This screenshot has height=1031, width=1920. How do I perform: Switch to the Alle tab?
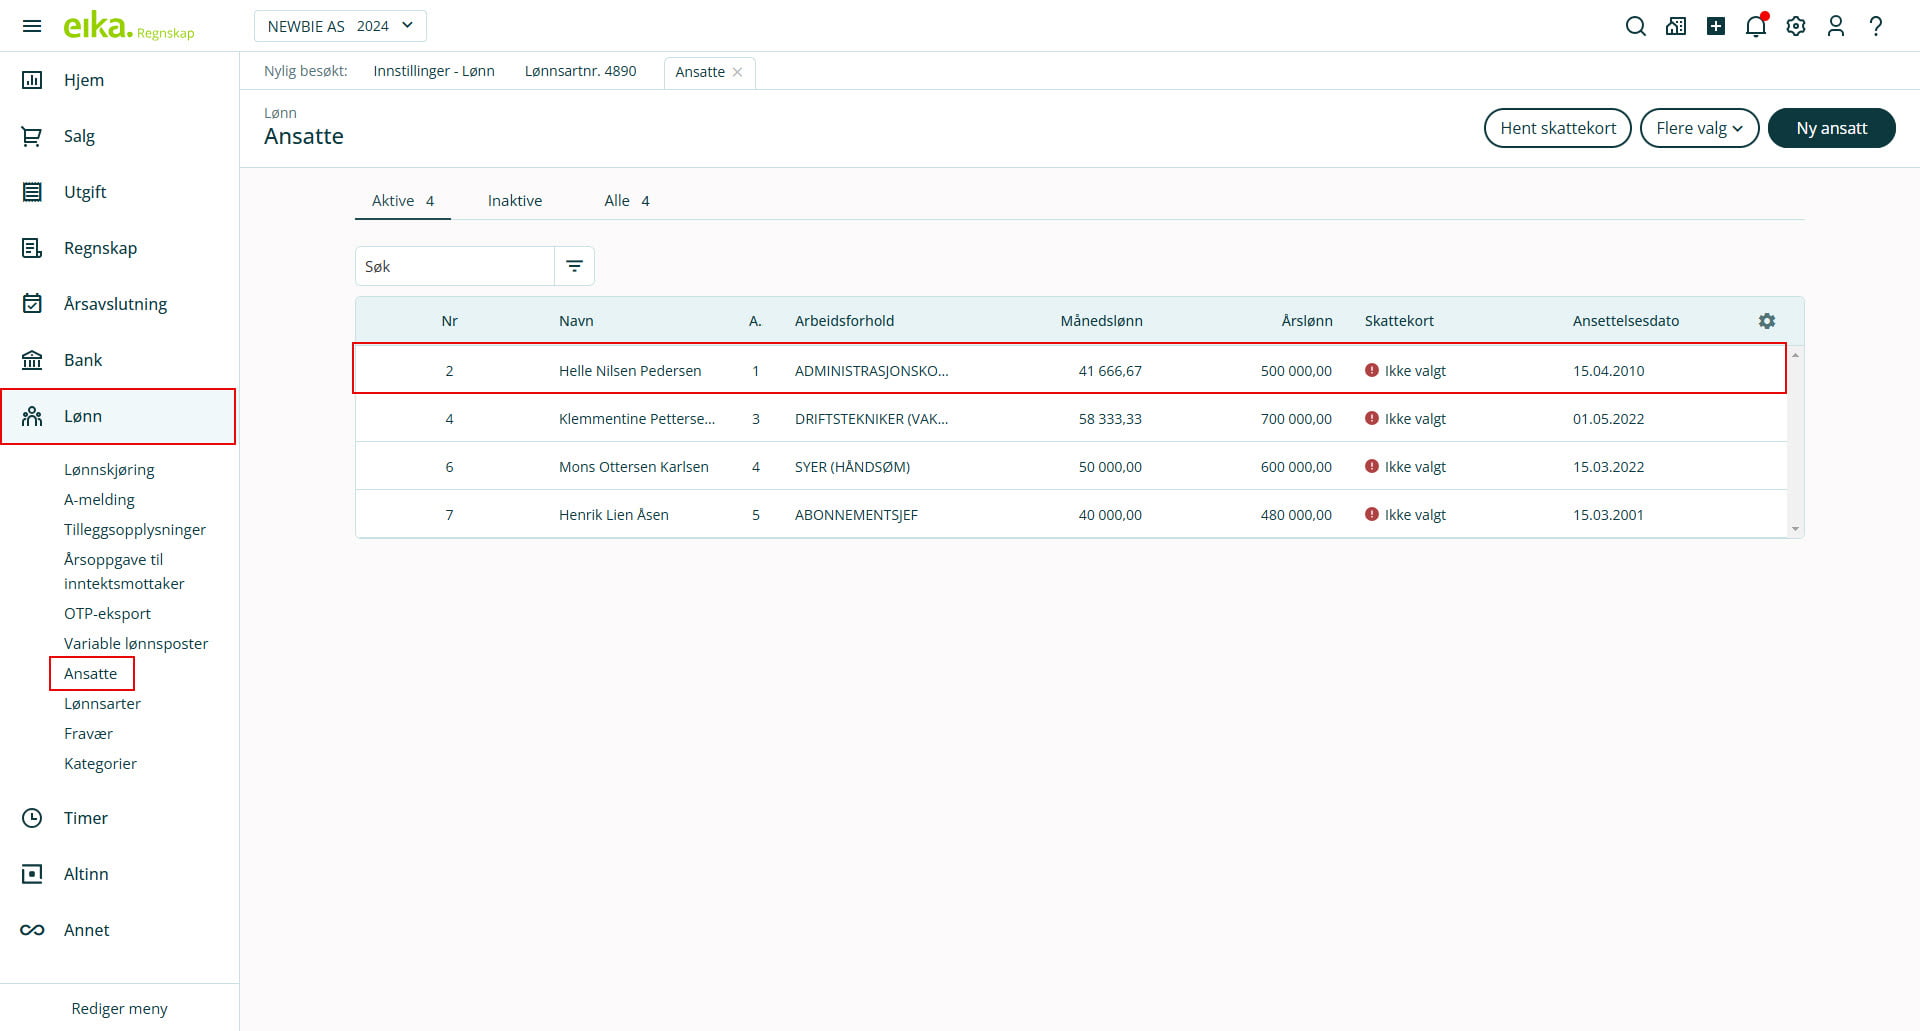(626, 201)
